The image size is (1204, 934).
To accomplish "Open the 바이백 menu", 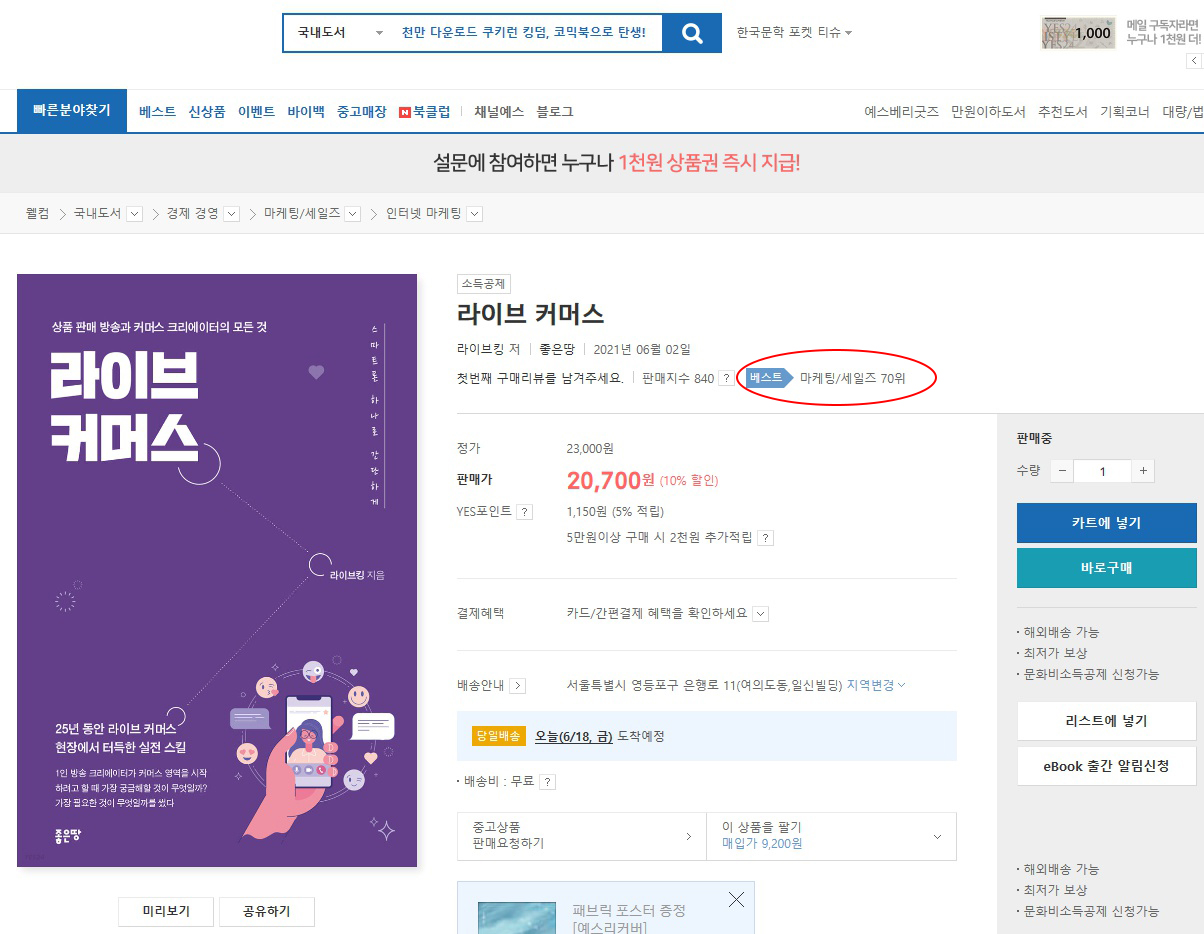I will pyautogui.click(x=306, y=112).
